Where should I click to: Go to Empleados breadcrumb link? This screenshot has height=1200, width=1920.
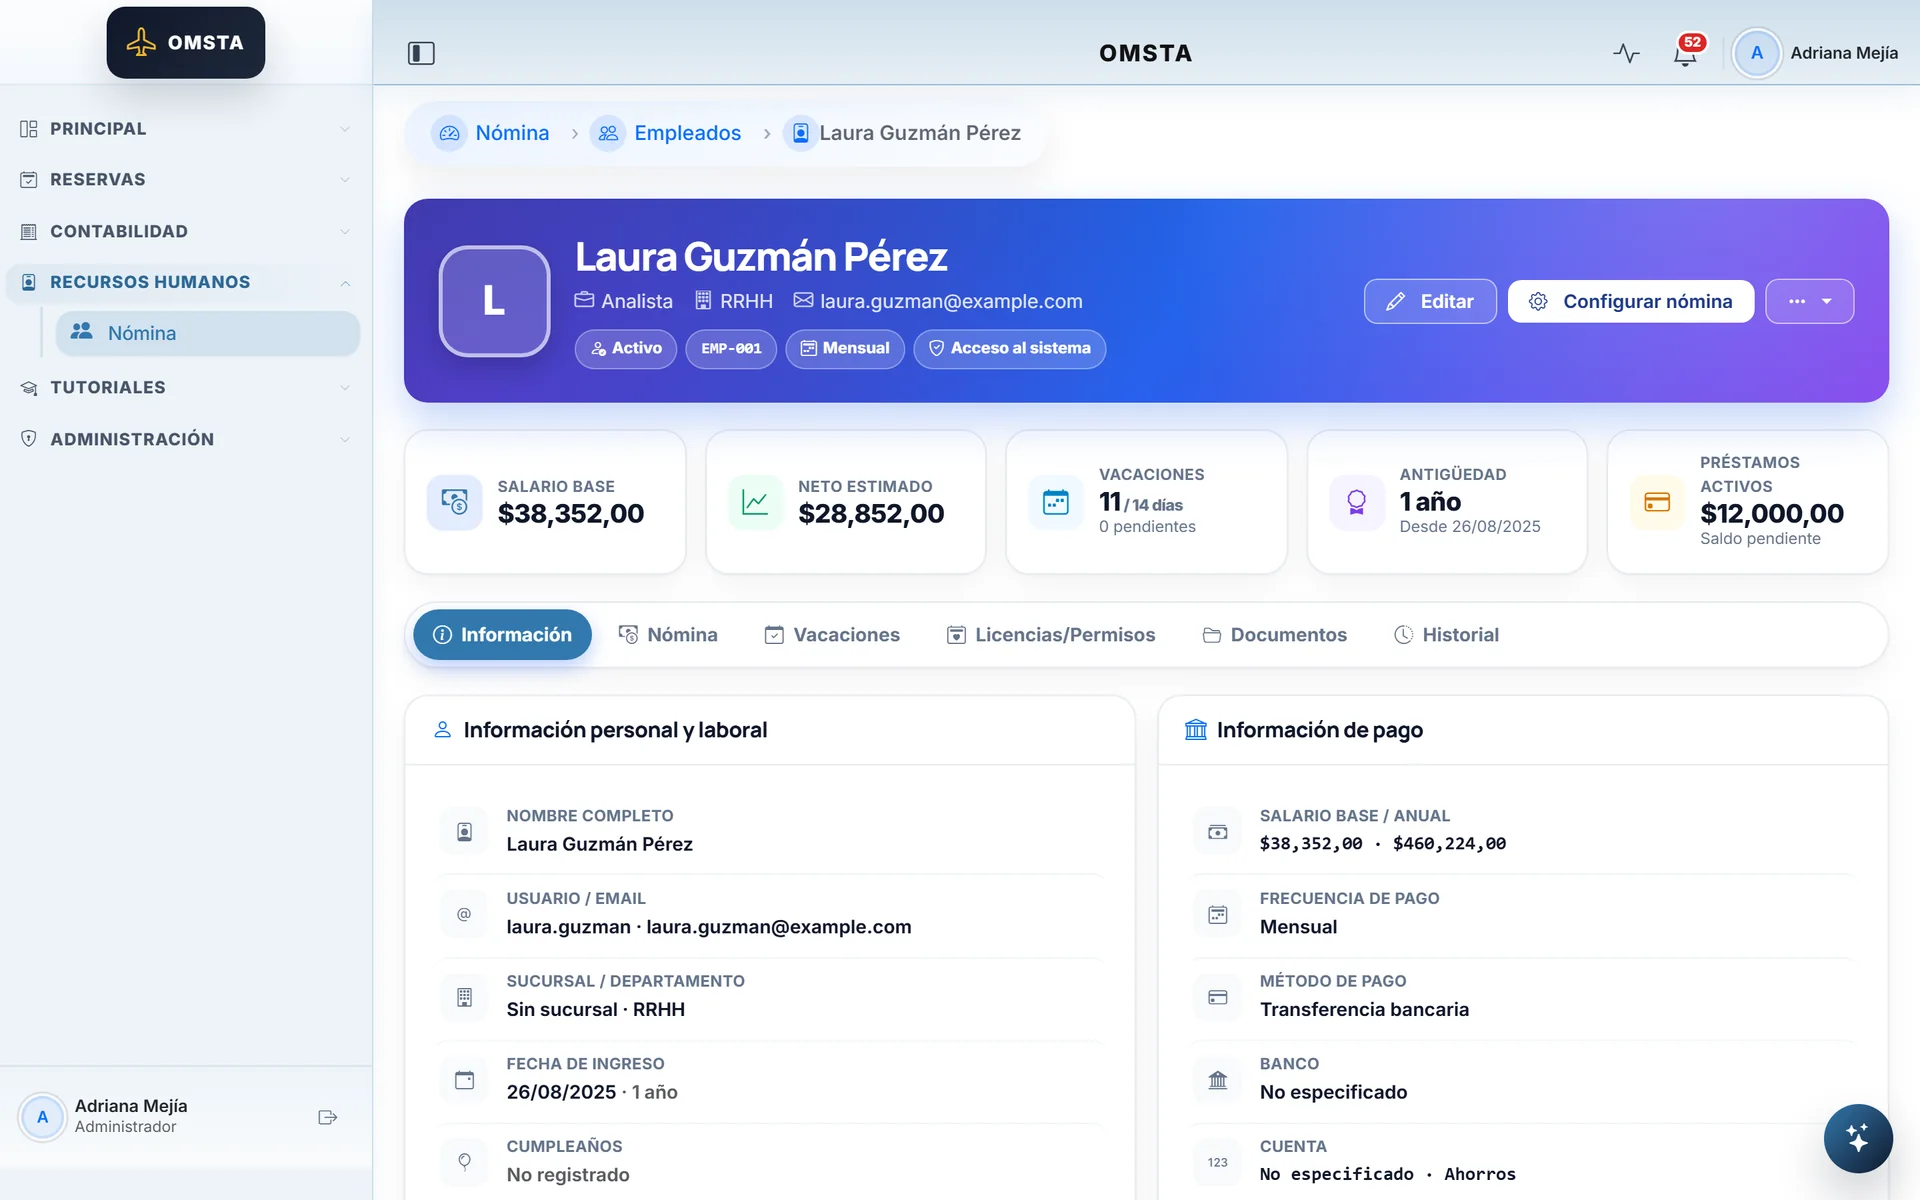click(x=666, y=133)
